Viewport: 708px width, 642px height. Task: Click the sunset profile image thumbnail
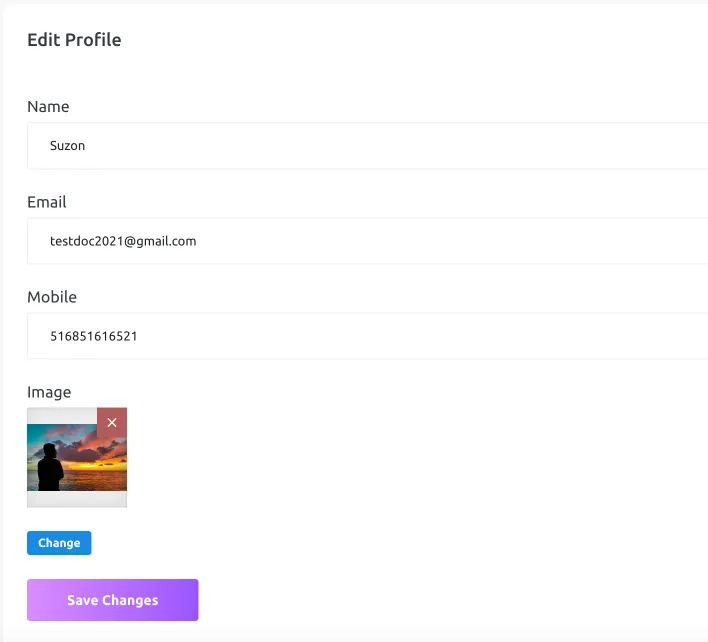coord(77,457)
